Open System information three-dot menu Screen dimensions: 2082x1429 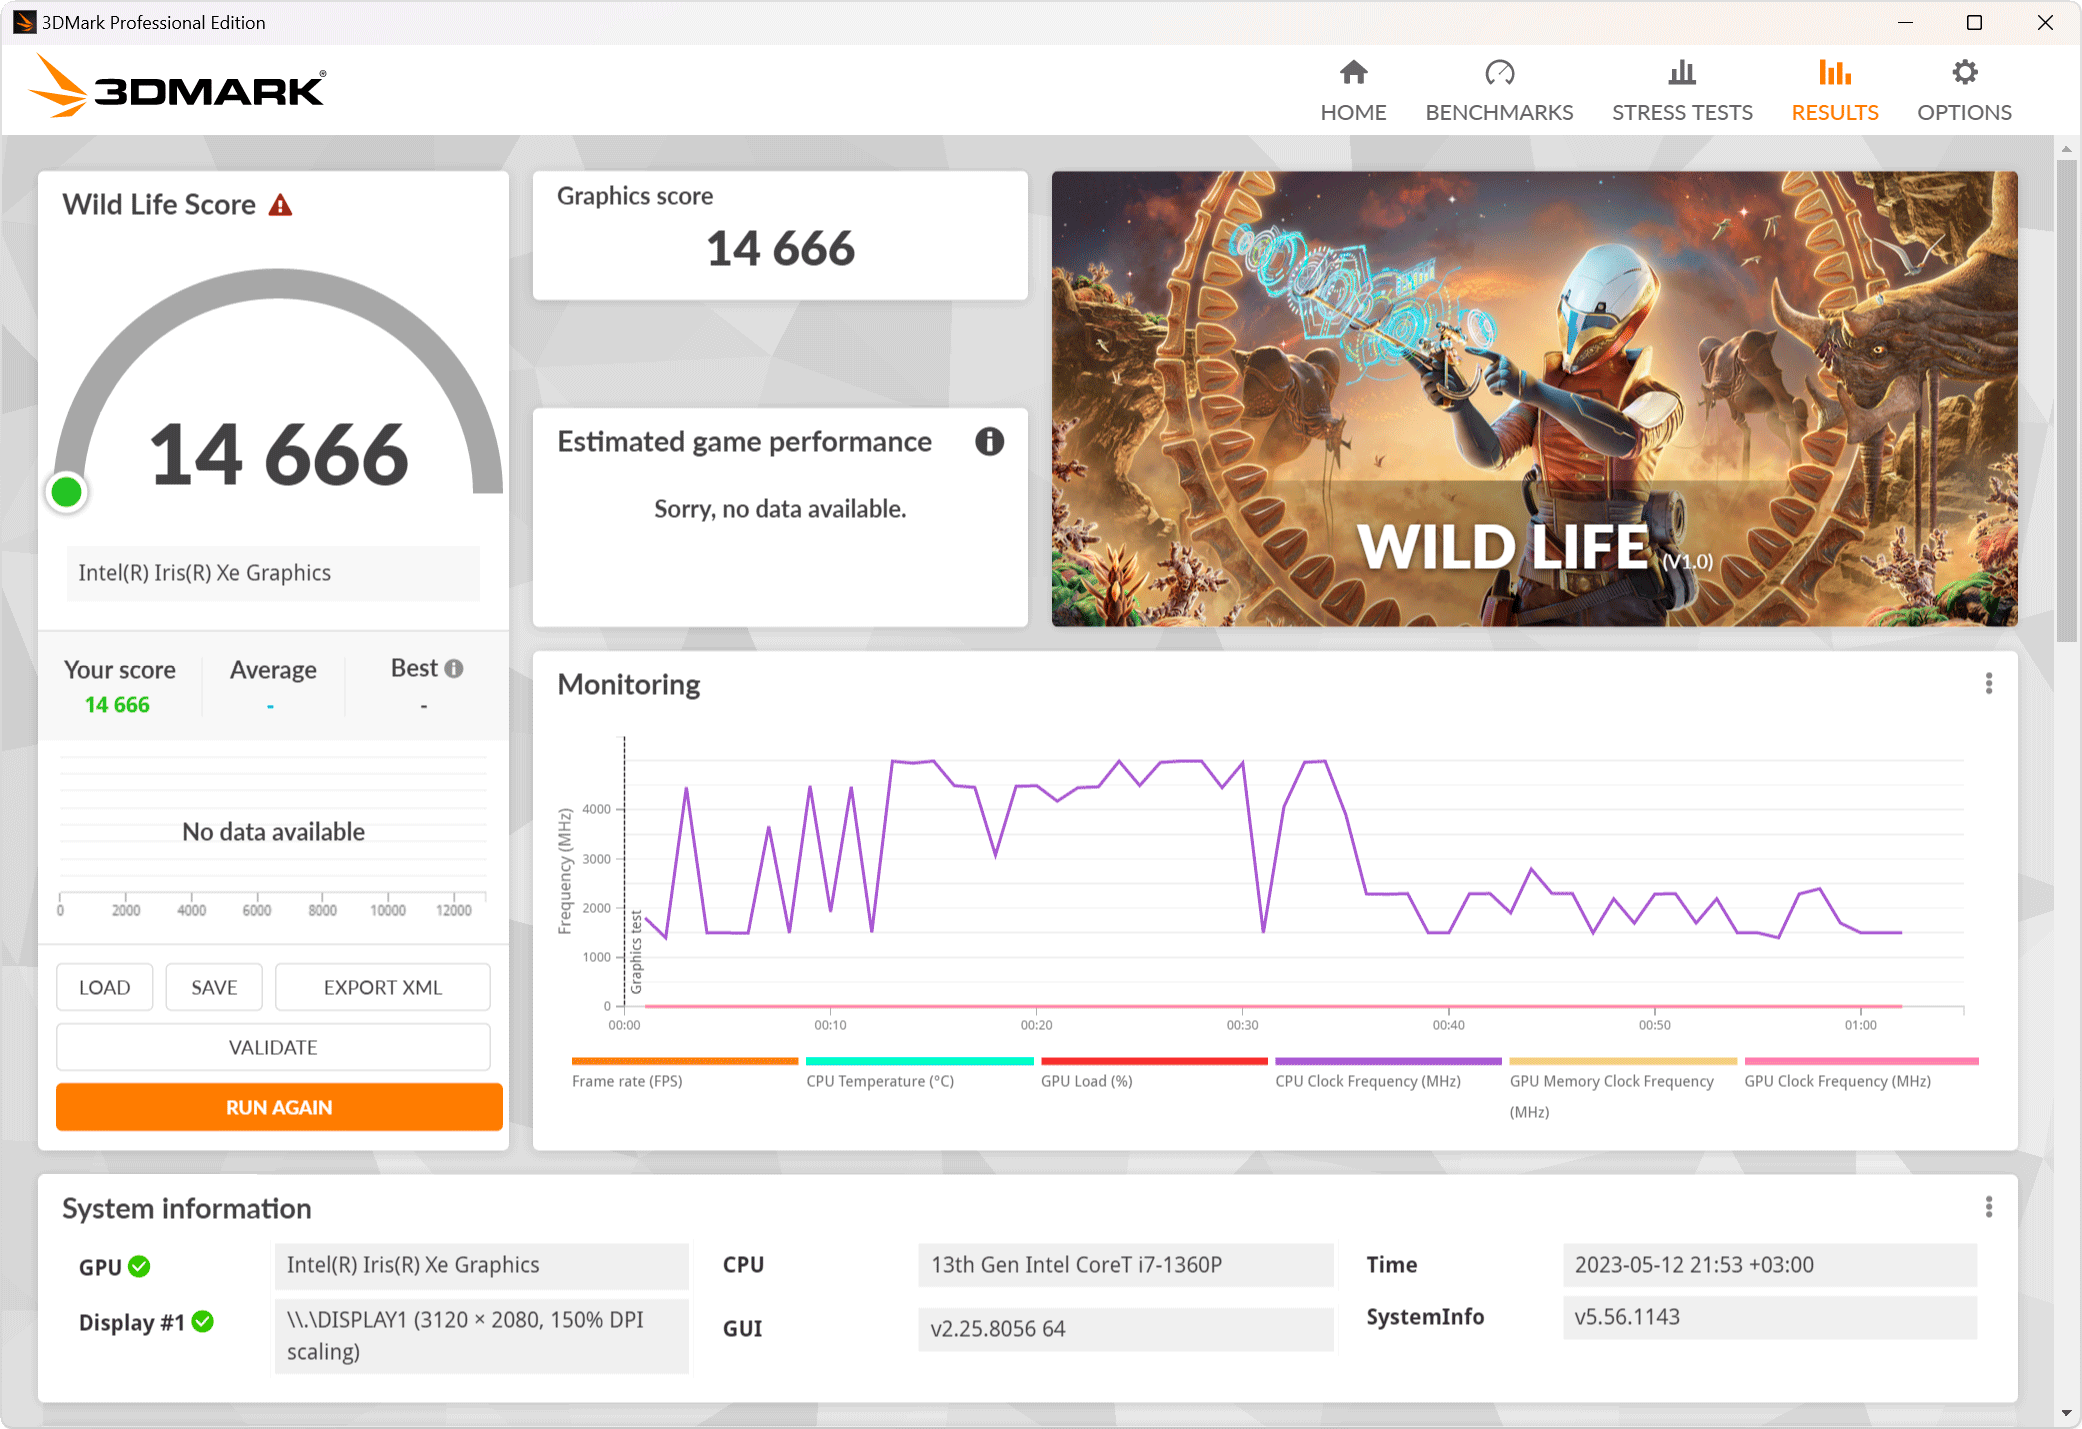(x=1988, y=1207)
